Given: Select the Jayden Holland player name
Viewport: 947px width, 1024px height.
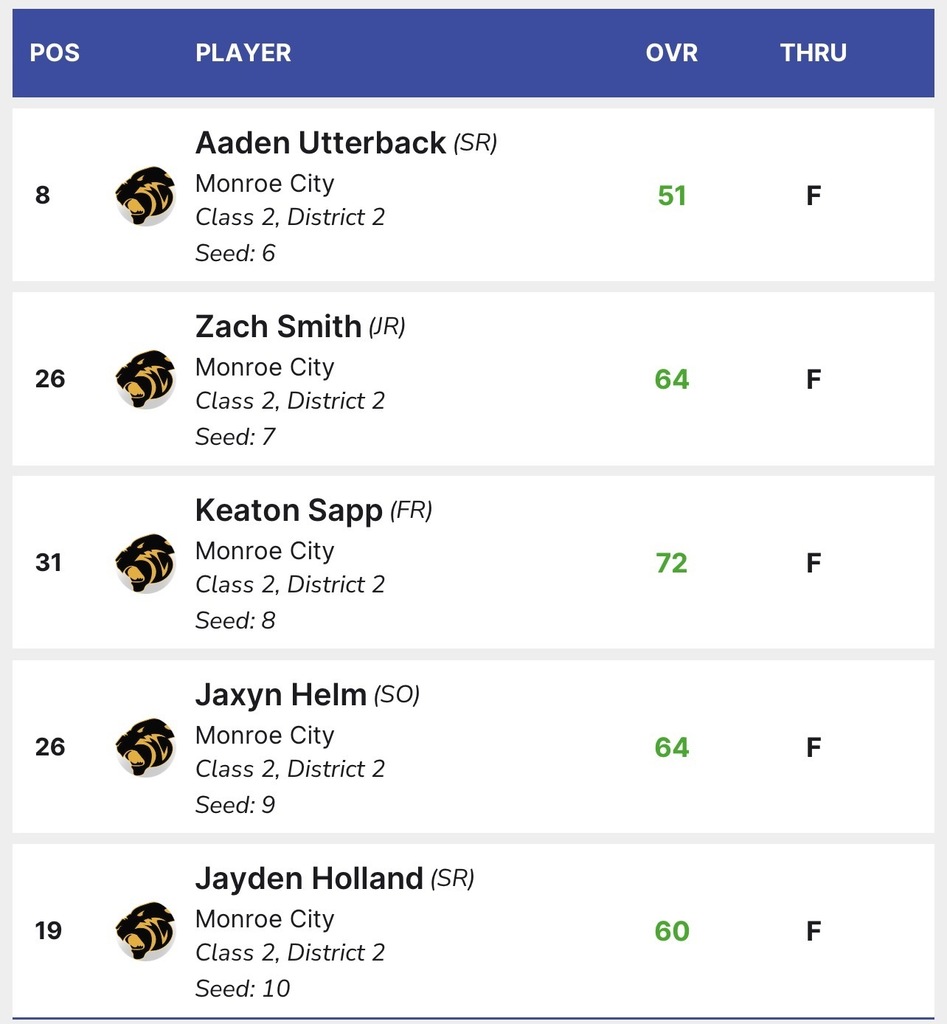Looking at the screenshot, I should [309, 879].
